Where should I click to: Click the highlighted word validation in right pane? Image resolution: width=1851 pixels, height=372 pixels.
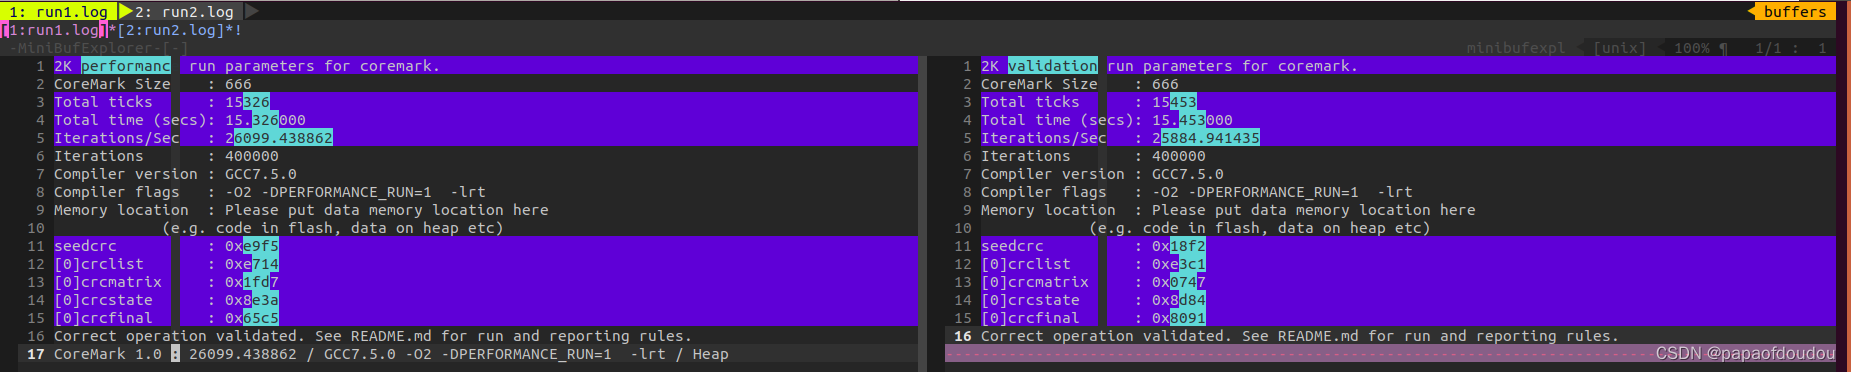tap(1053, 66)
